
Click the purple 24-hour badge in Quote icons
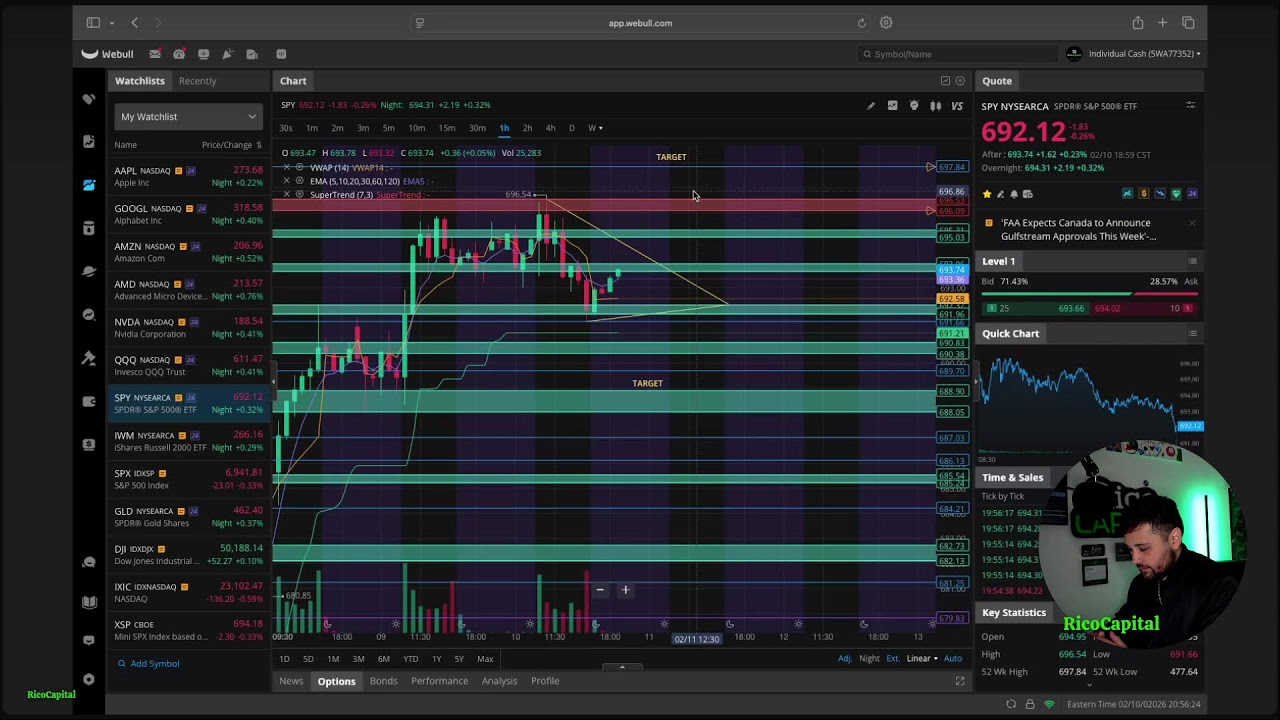(x=1191, y=194)
